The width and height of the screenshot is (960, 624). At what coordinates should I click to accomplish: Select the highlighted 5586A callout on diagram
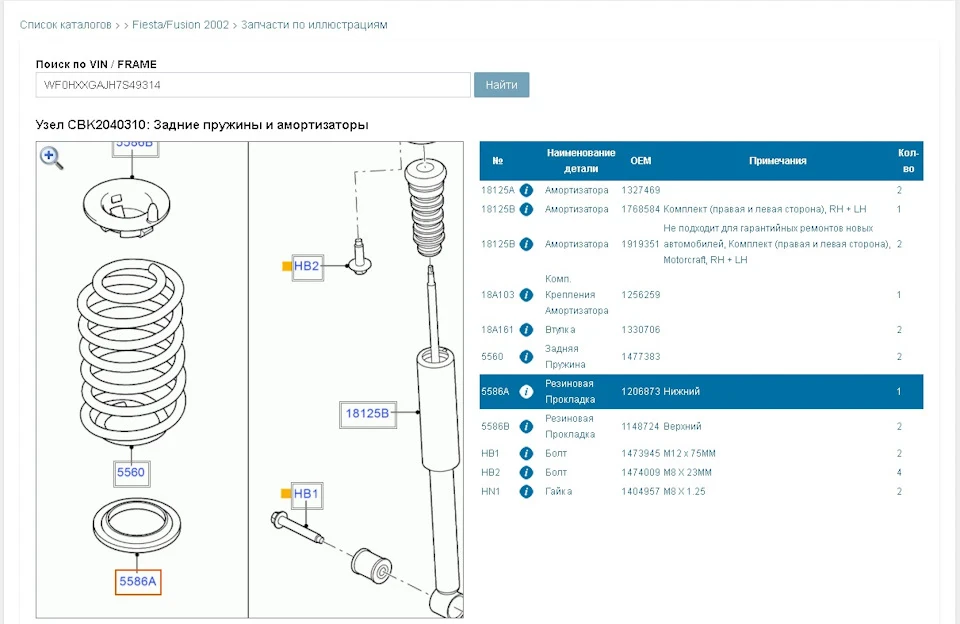[138, 582]
